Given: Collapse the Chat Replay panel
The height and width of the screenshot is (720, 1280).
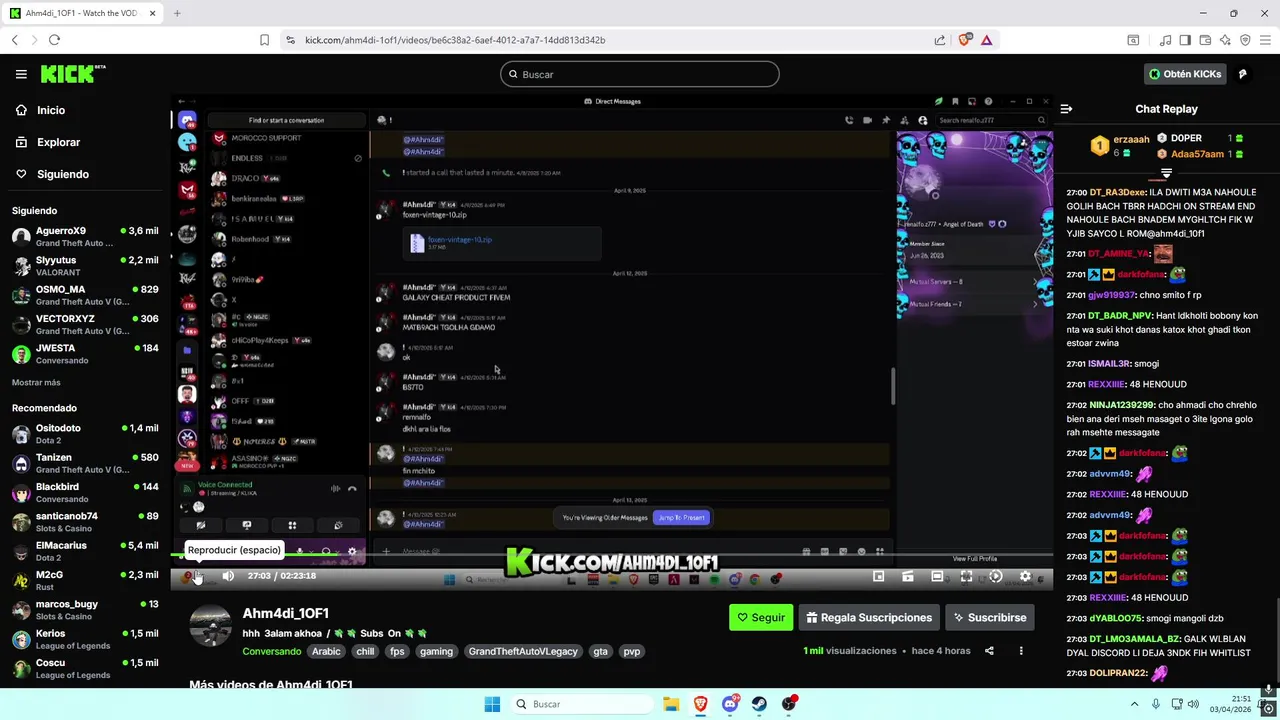Looking at the screenshot, I should coord(1066,109).
